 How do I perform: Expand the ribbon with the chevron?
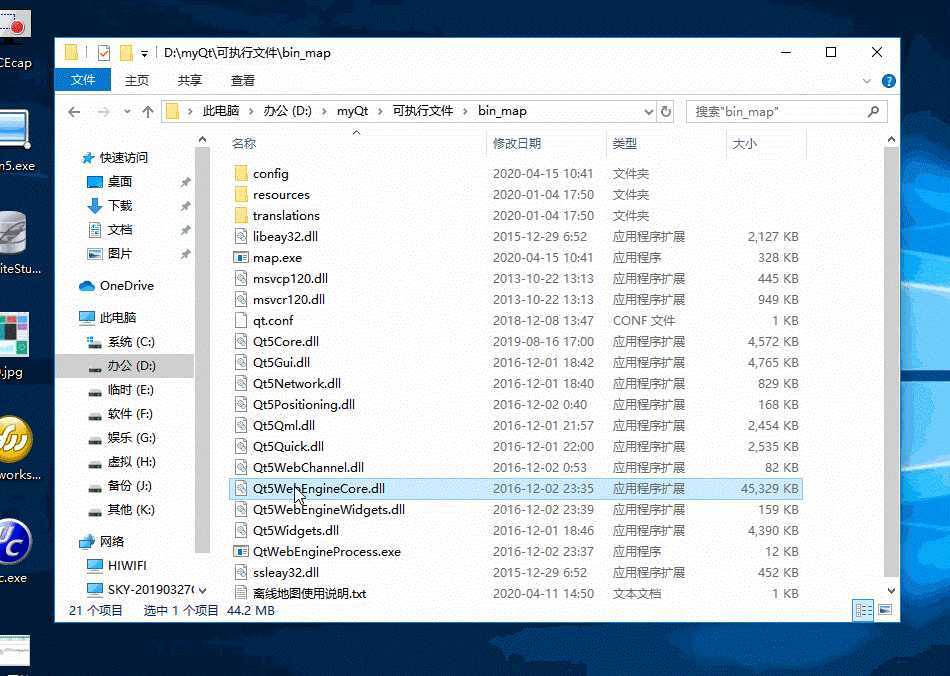(x=866, y=81)
